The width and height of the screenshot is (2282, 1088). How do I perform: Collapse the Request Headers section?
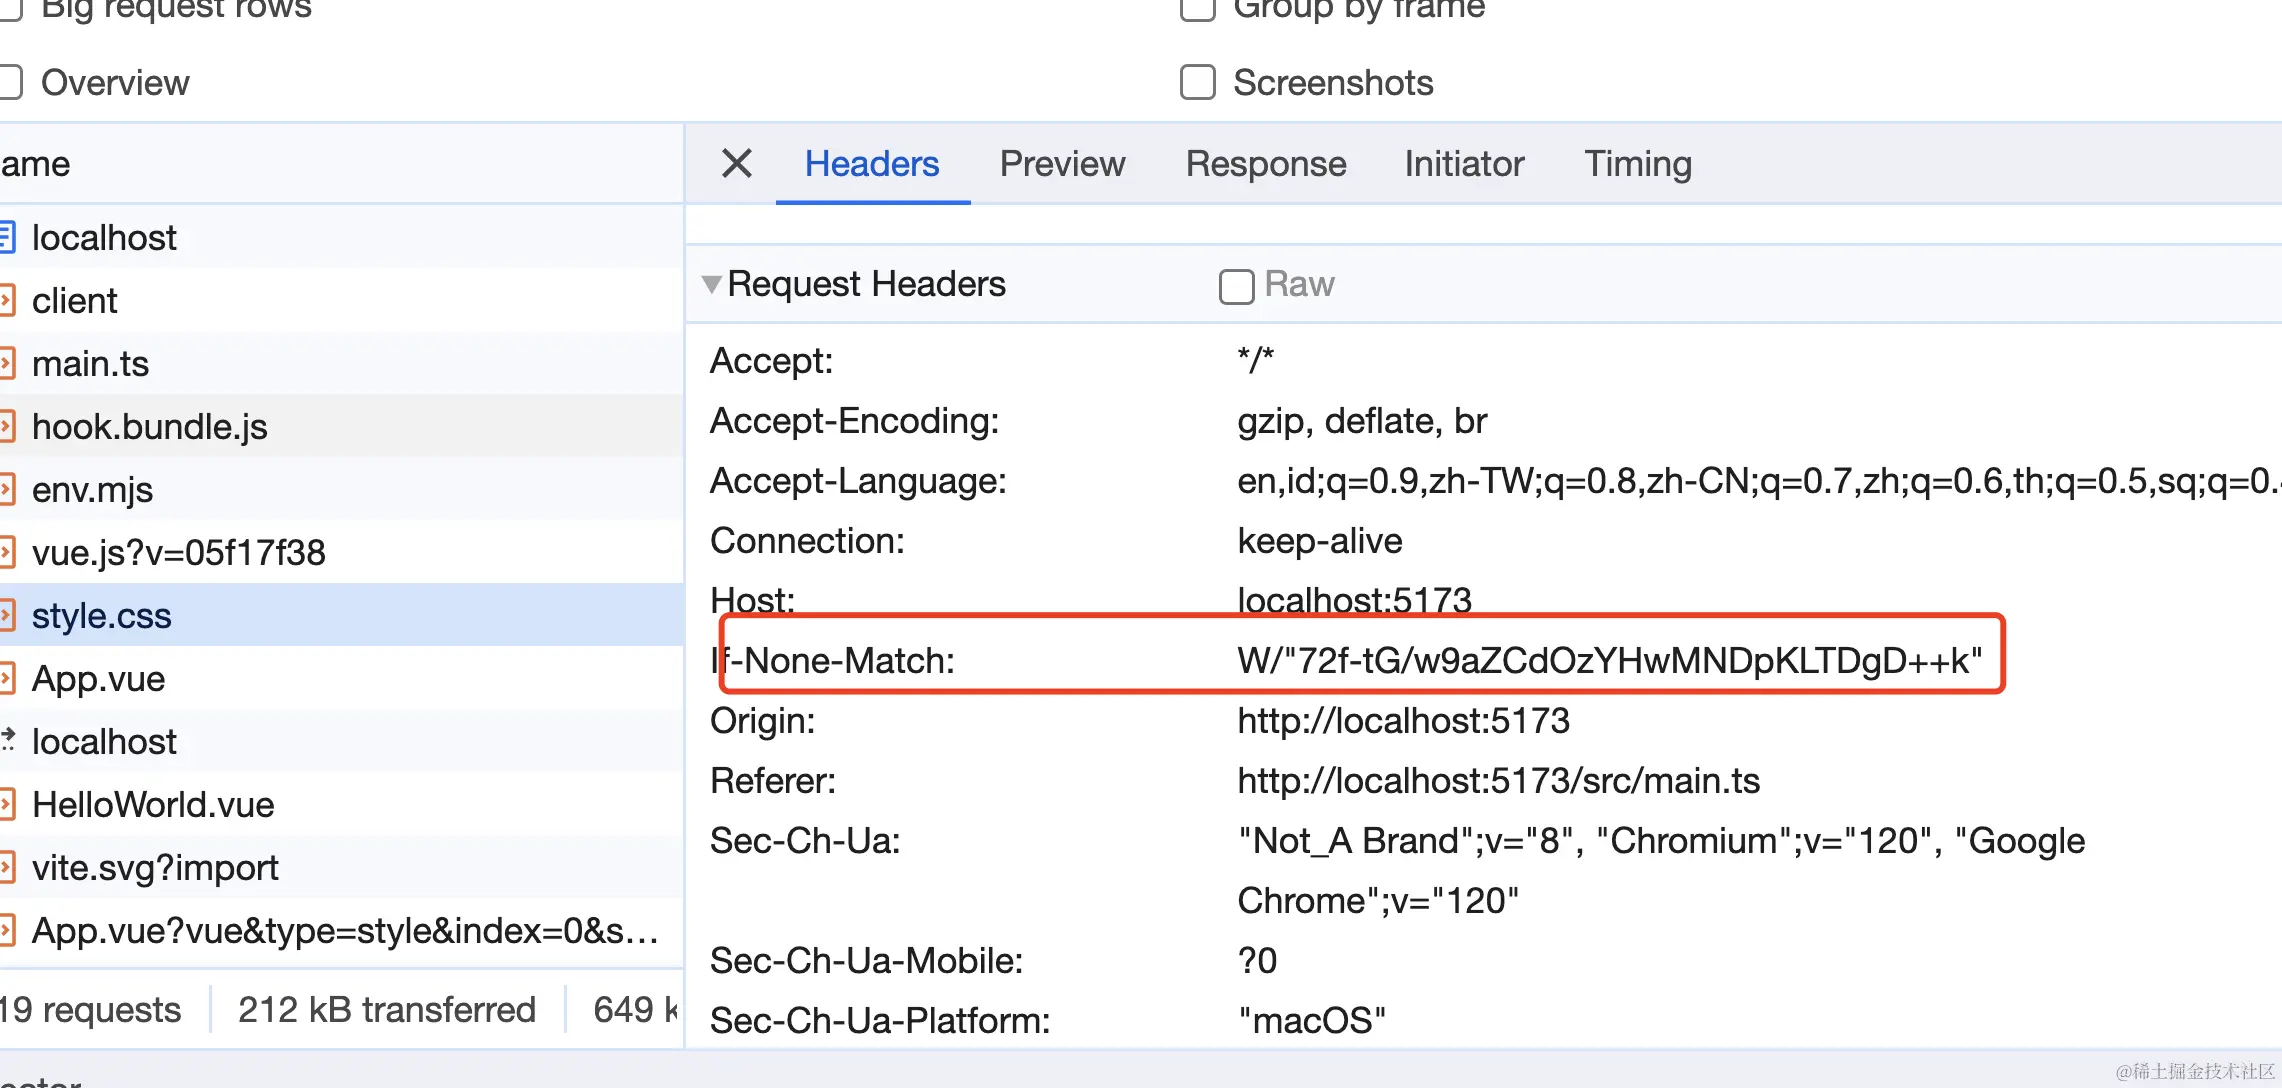pos(711,284)
